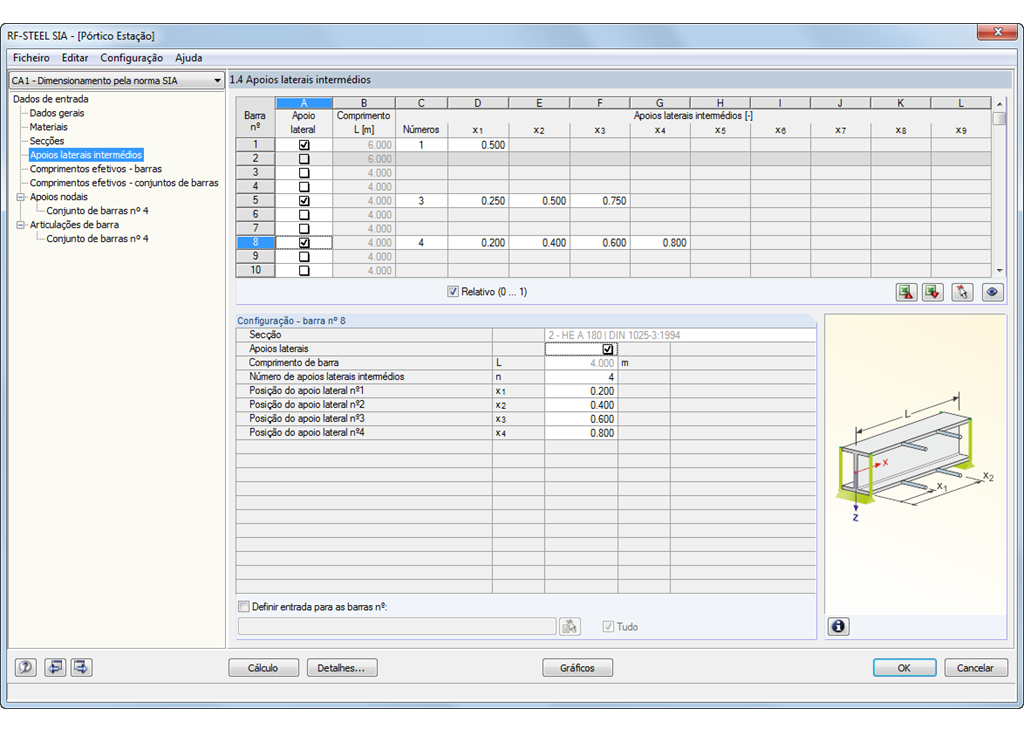Select row header for bar 10
Viewport: 1024px width, 732px height.
point(255,270)
